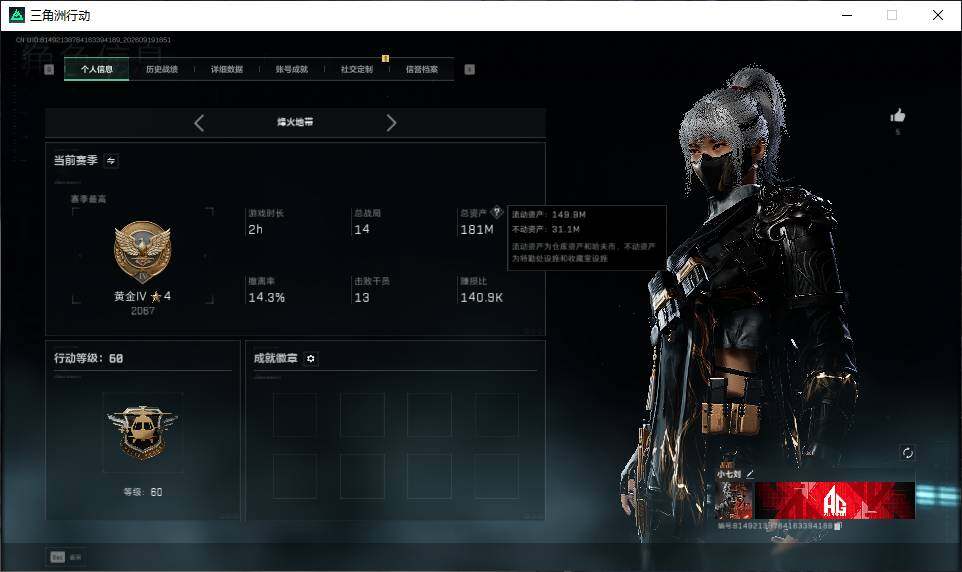Open the 详细数据 tab
Screen dimensions: 962x572
tap(227, 69)
